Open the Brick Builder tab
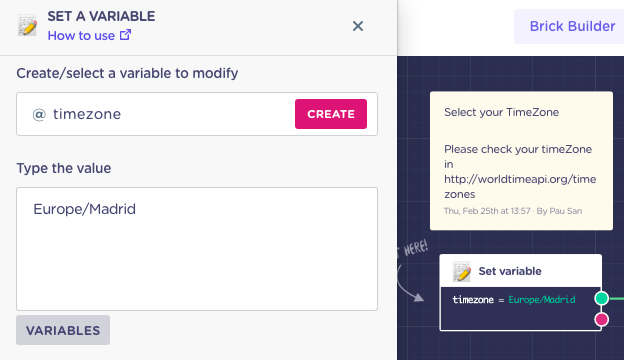This screenshot has width=624, height=360. [572, 26]
